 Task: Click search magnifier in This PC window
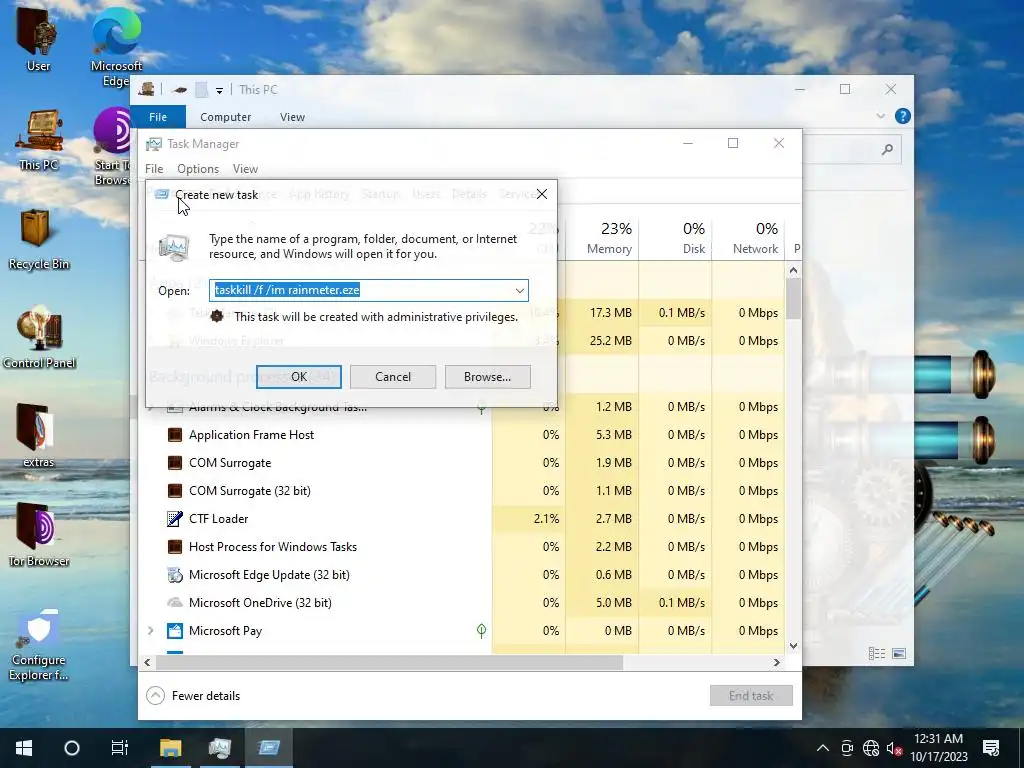pos(887,150)
